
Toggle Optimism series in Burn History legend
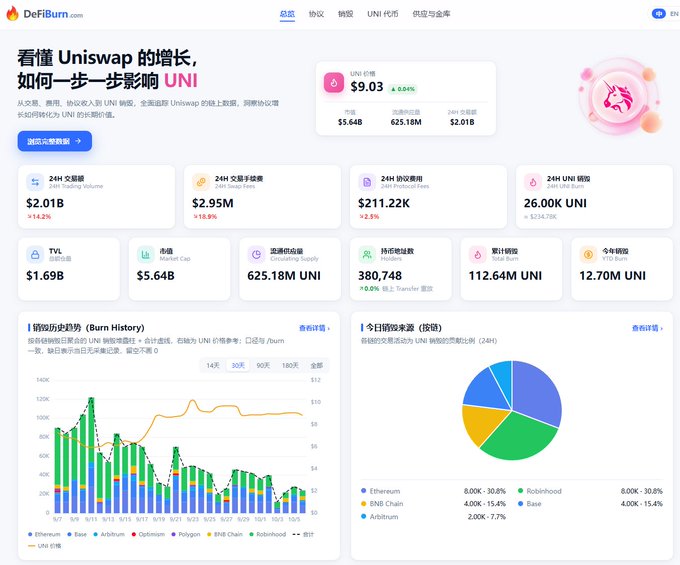coord(148,534)
